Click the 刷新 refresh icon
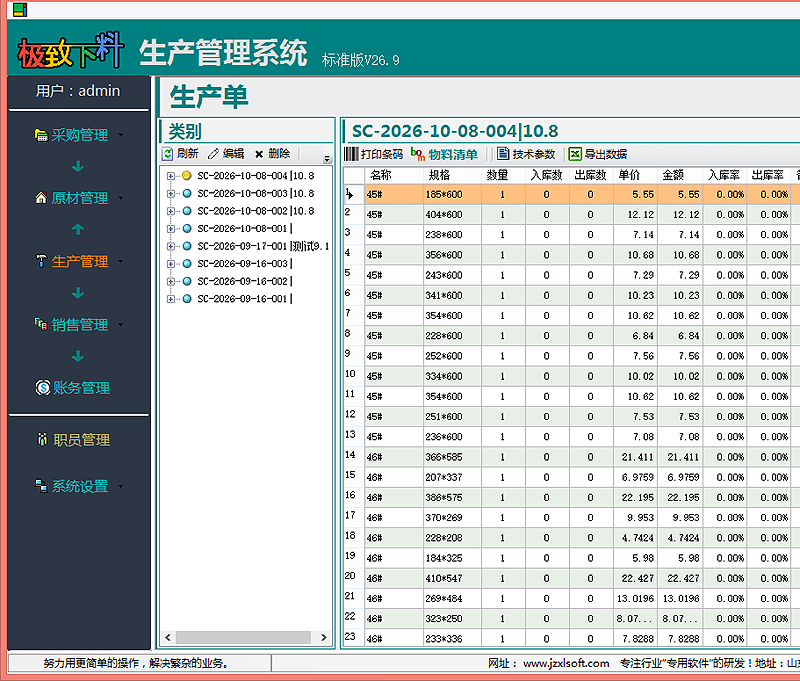 point(167,154)
